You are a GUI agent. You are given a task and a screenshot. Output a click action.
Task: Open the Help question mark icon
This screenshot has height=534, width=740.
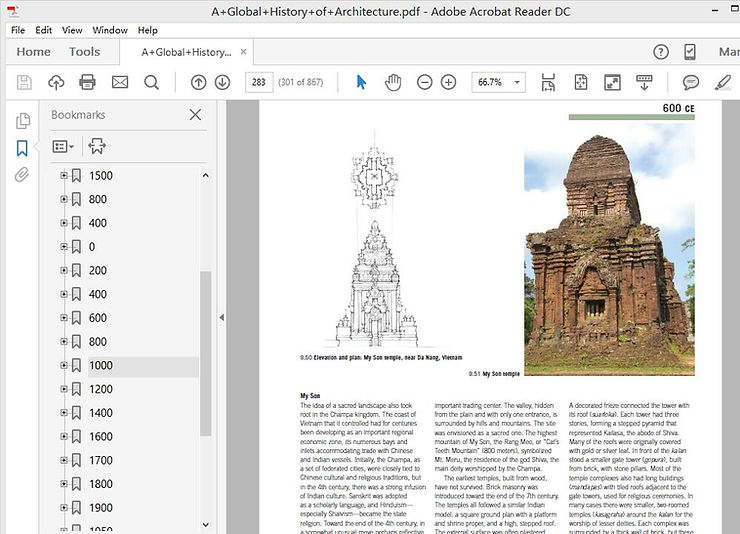pos(661,52)
